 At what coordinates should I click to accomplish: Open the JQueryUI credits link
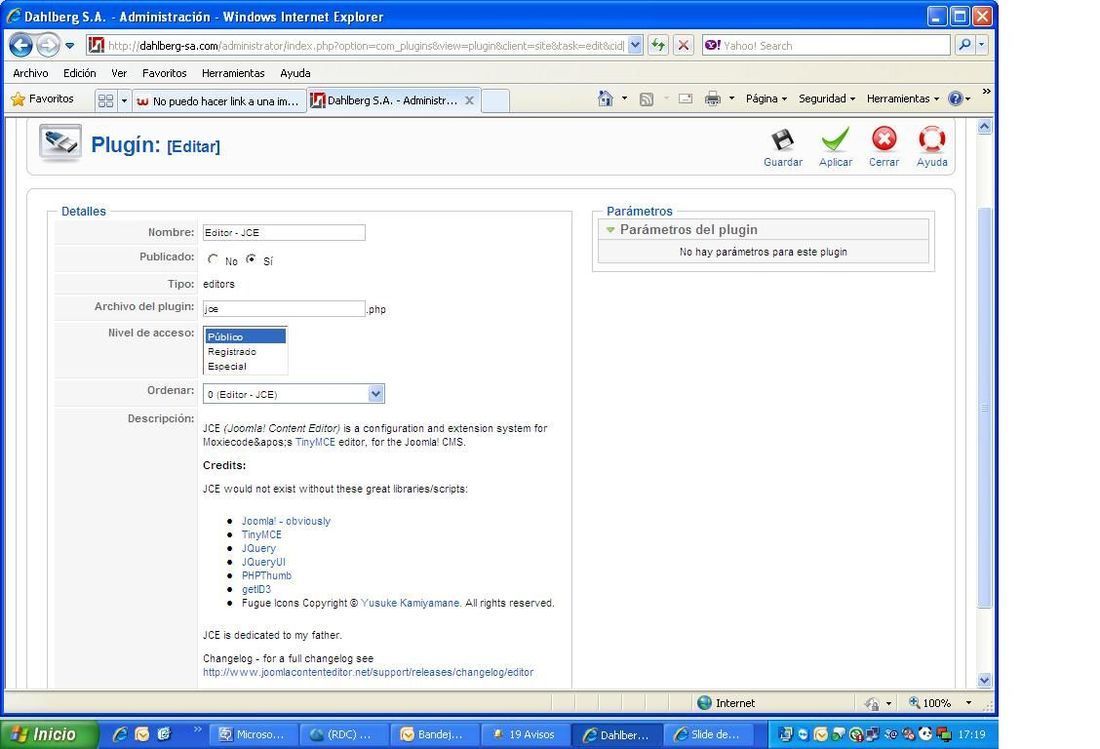(x=263, y=562)
